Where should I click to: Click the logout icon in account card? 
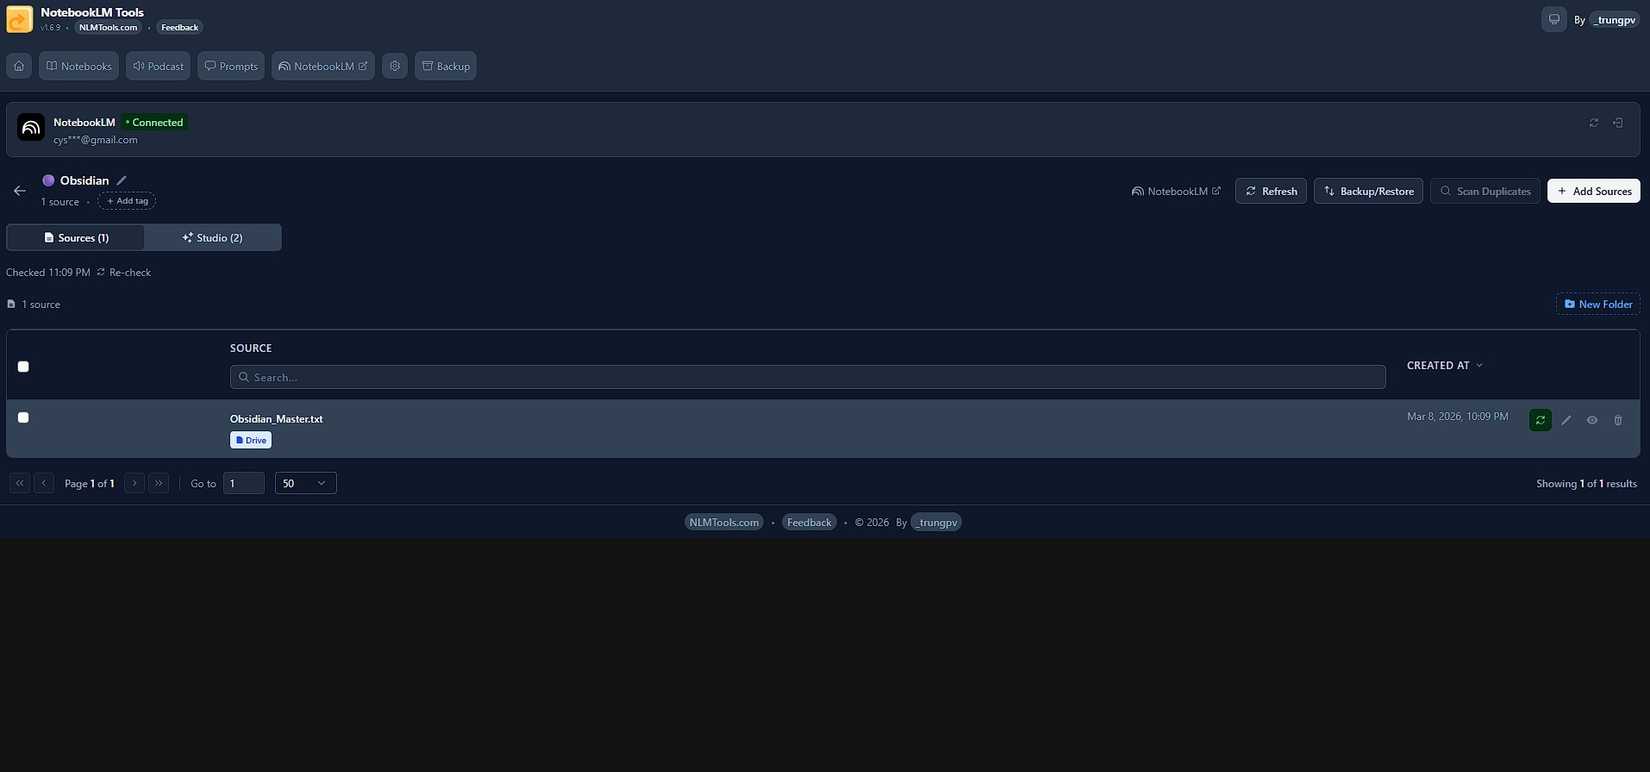click(x=1618, y=123)
